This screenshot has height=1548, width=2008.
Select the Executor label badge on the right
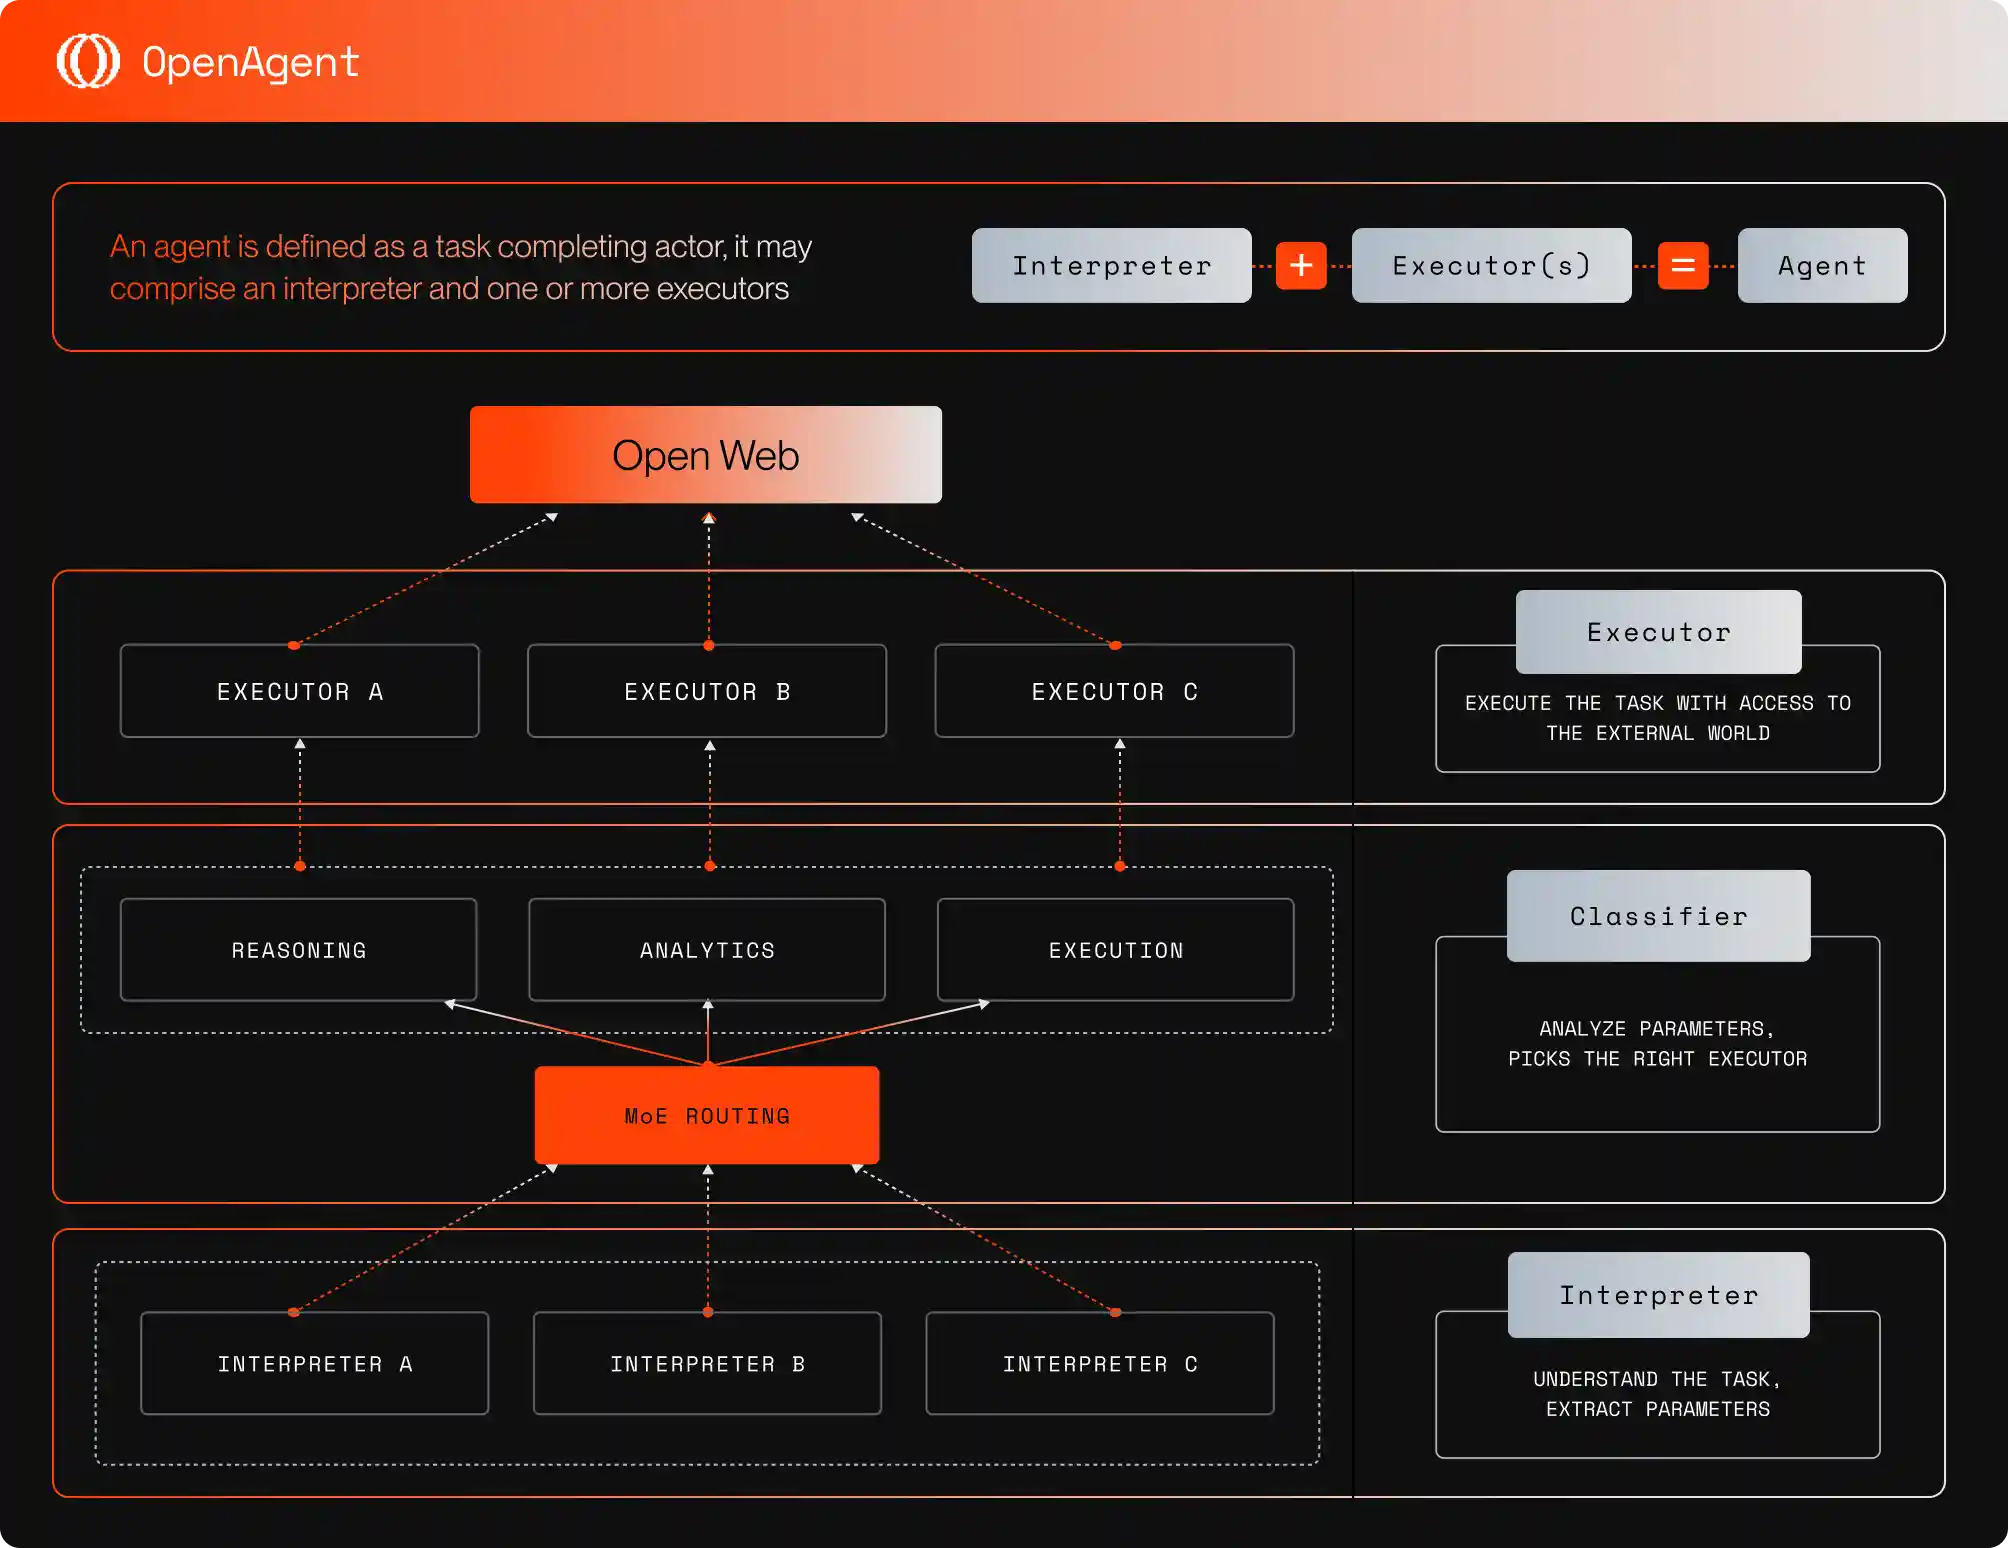[x=1657, y=631]
